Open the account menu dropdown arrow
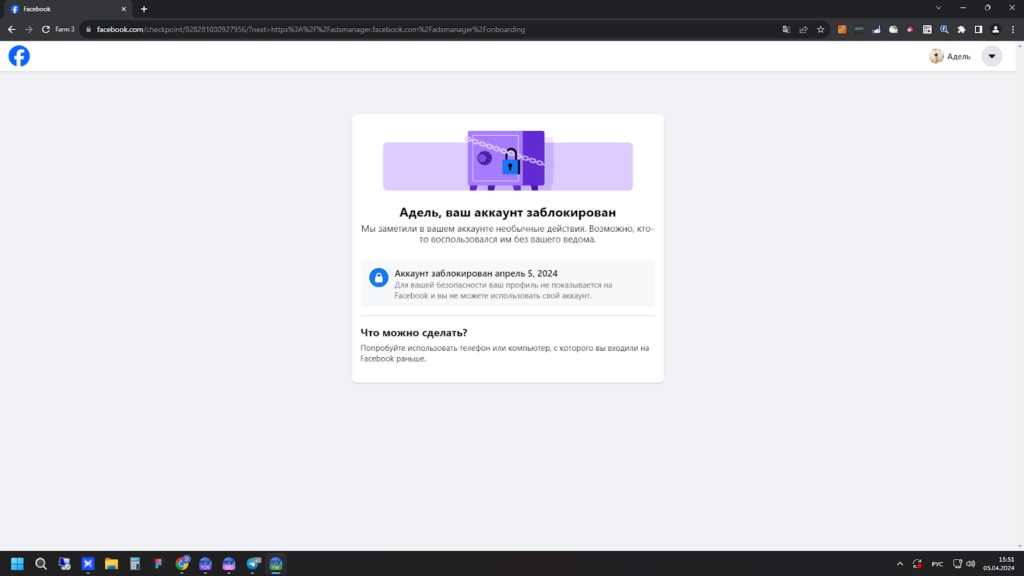Image resolution: width=1024 pixels, height=576 pixels. (991, 56)
